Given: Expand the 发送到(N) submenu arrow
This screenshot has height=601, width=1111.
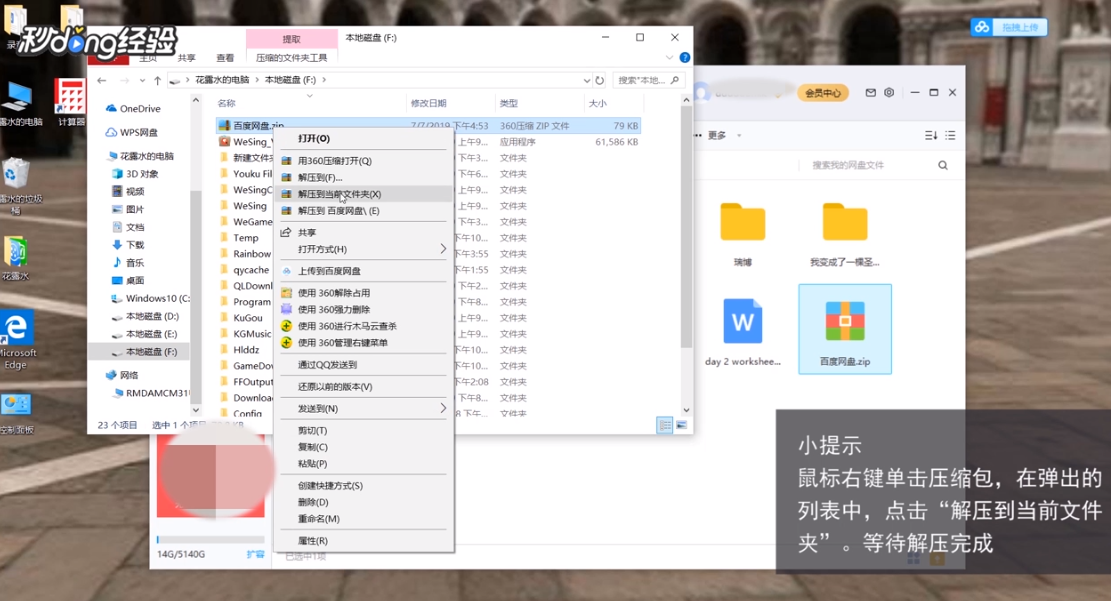Looking at the screenshot, I should coord(445,408).
